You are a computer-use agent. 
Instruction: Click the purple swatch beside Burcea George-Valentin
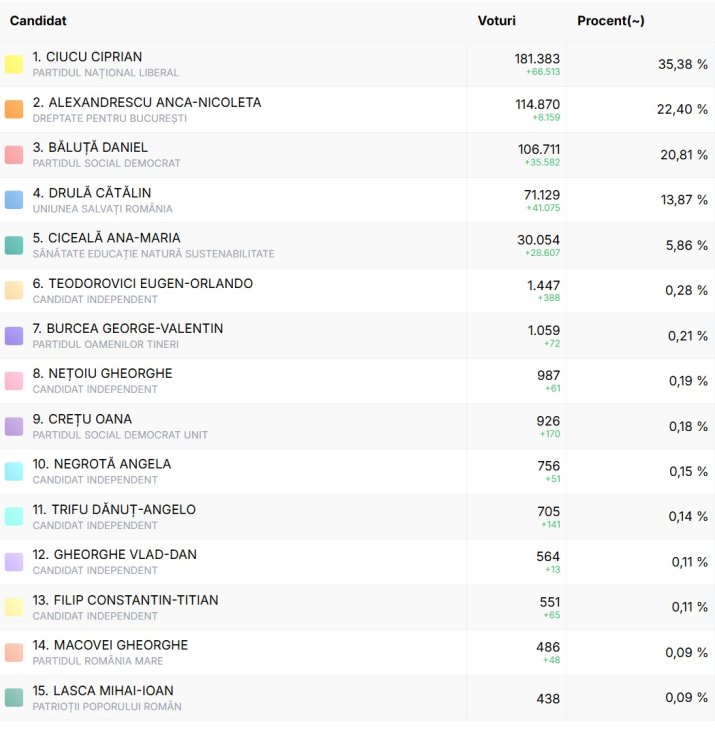coord(14,336)
